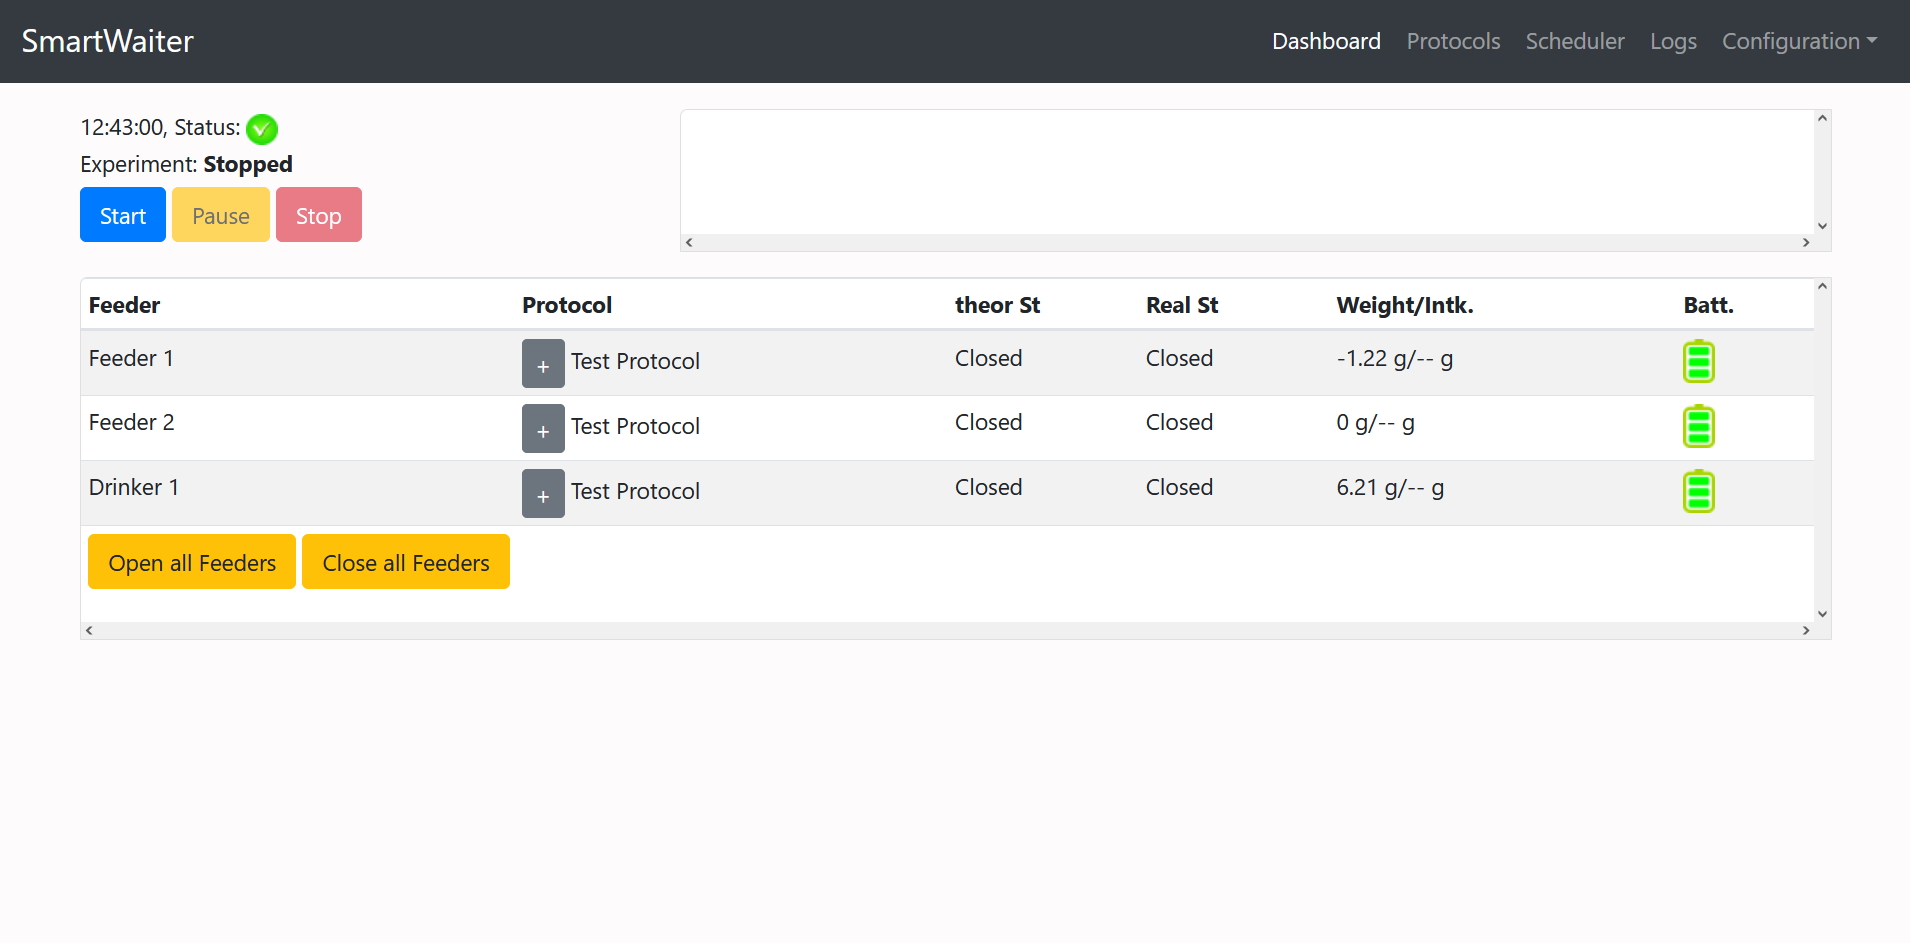Image resolution: width=1910 pixels, height=943 pixels.
Task: Expand Feeder 1 protocol with plus button
Action: point(543,364)
